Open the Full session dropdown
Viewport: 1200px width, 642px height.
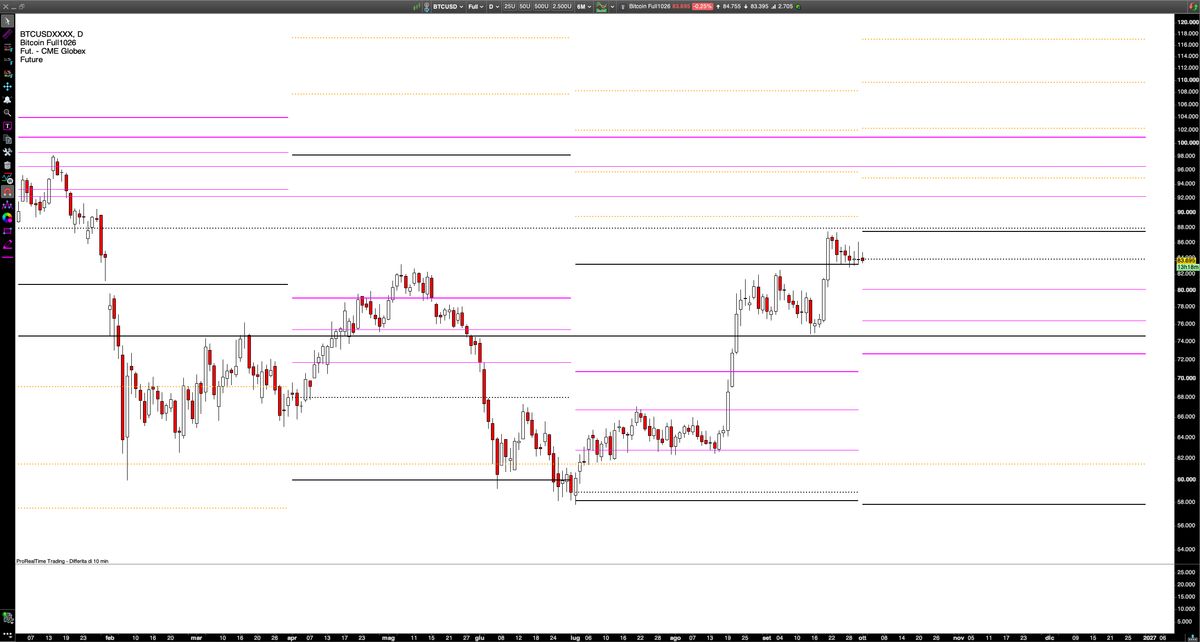[475, 6]
